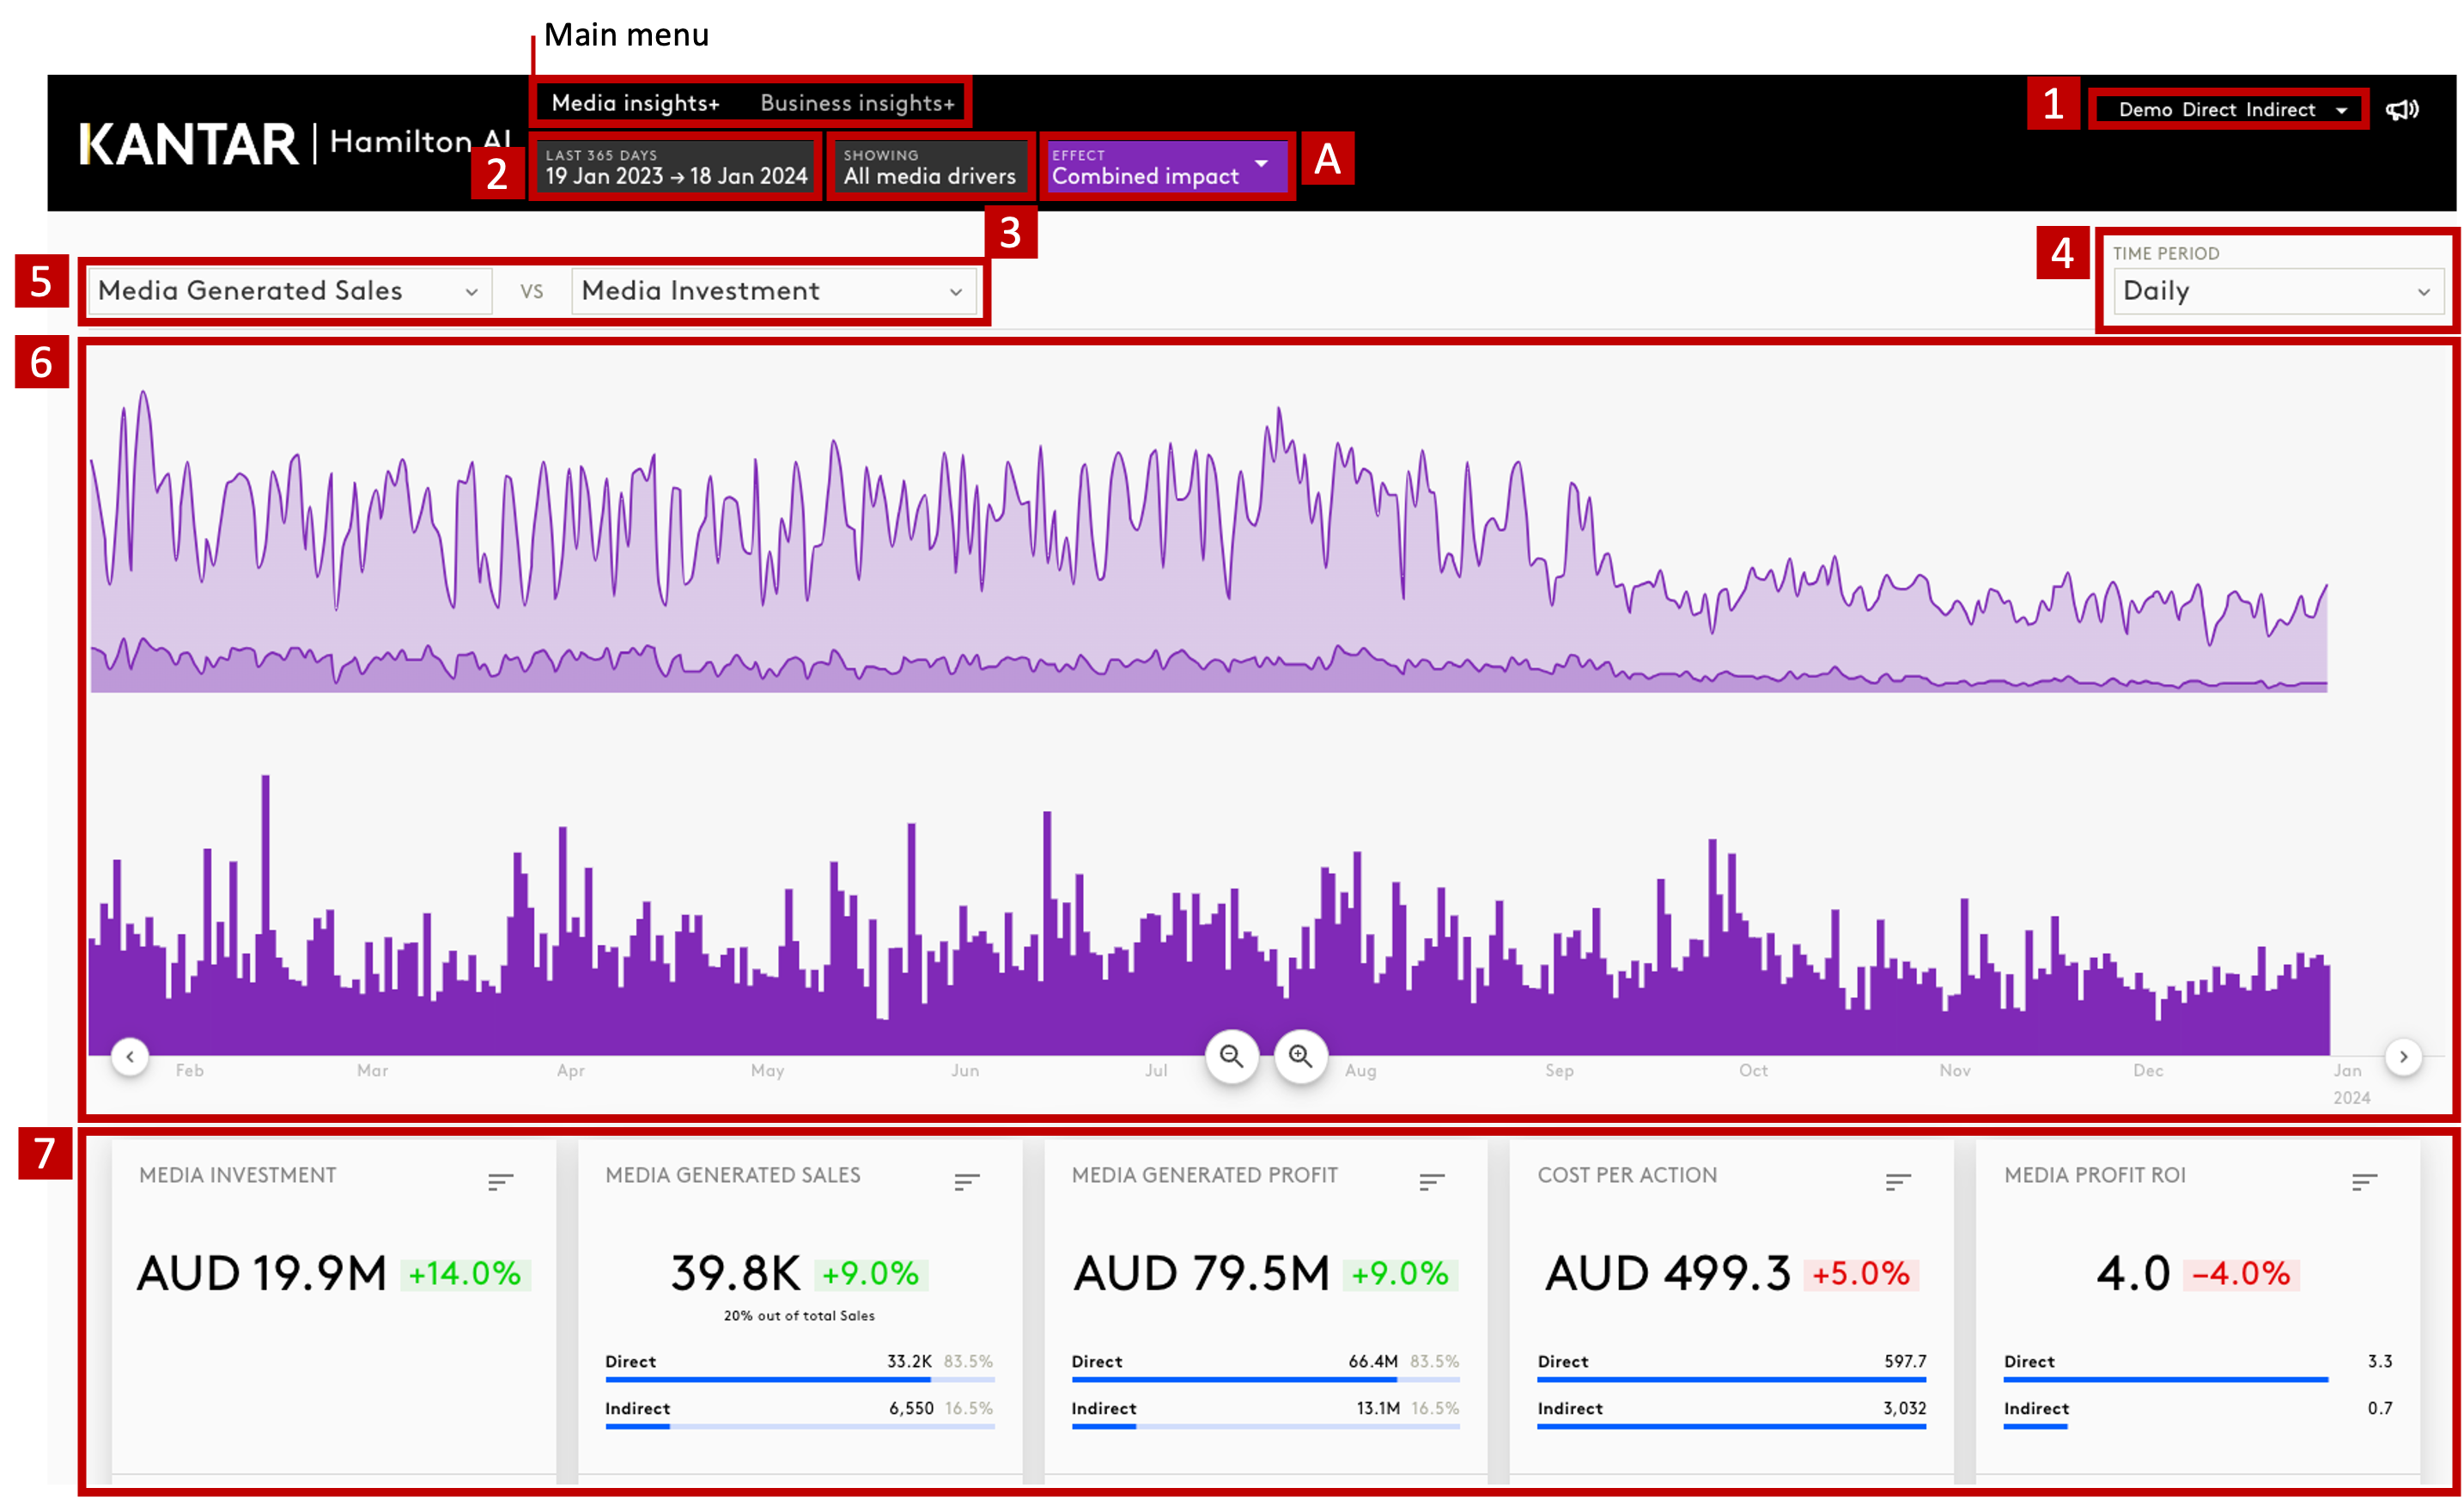The width and height of the screenshot is (2464, 1500).
Task: Open the Media Investment comparison dropdown
Action: click(x=773, y=291)
